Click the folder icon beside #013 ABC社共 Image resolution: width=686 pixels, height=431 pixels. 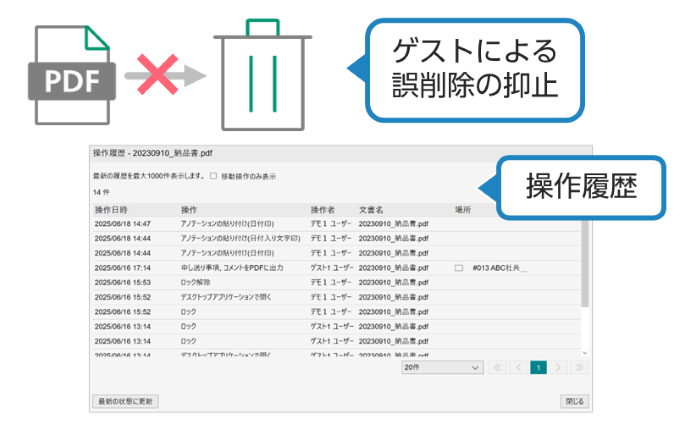pyautogui.click(x=458, y=268)
